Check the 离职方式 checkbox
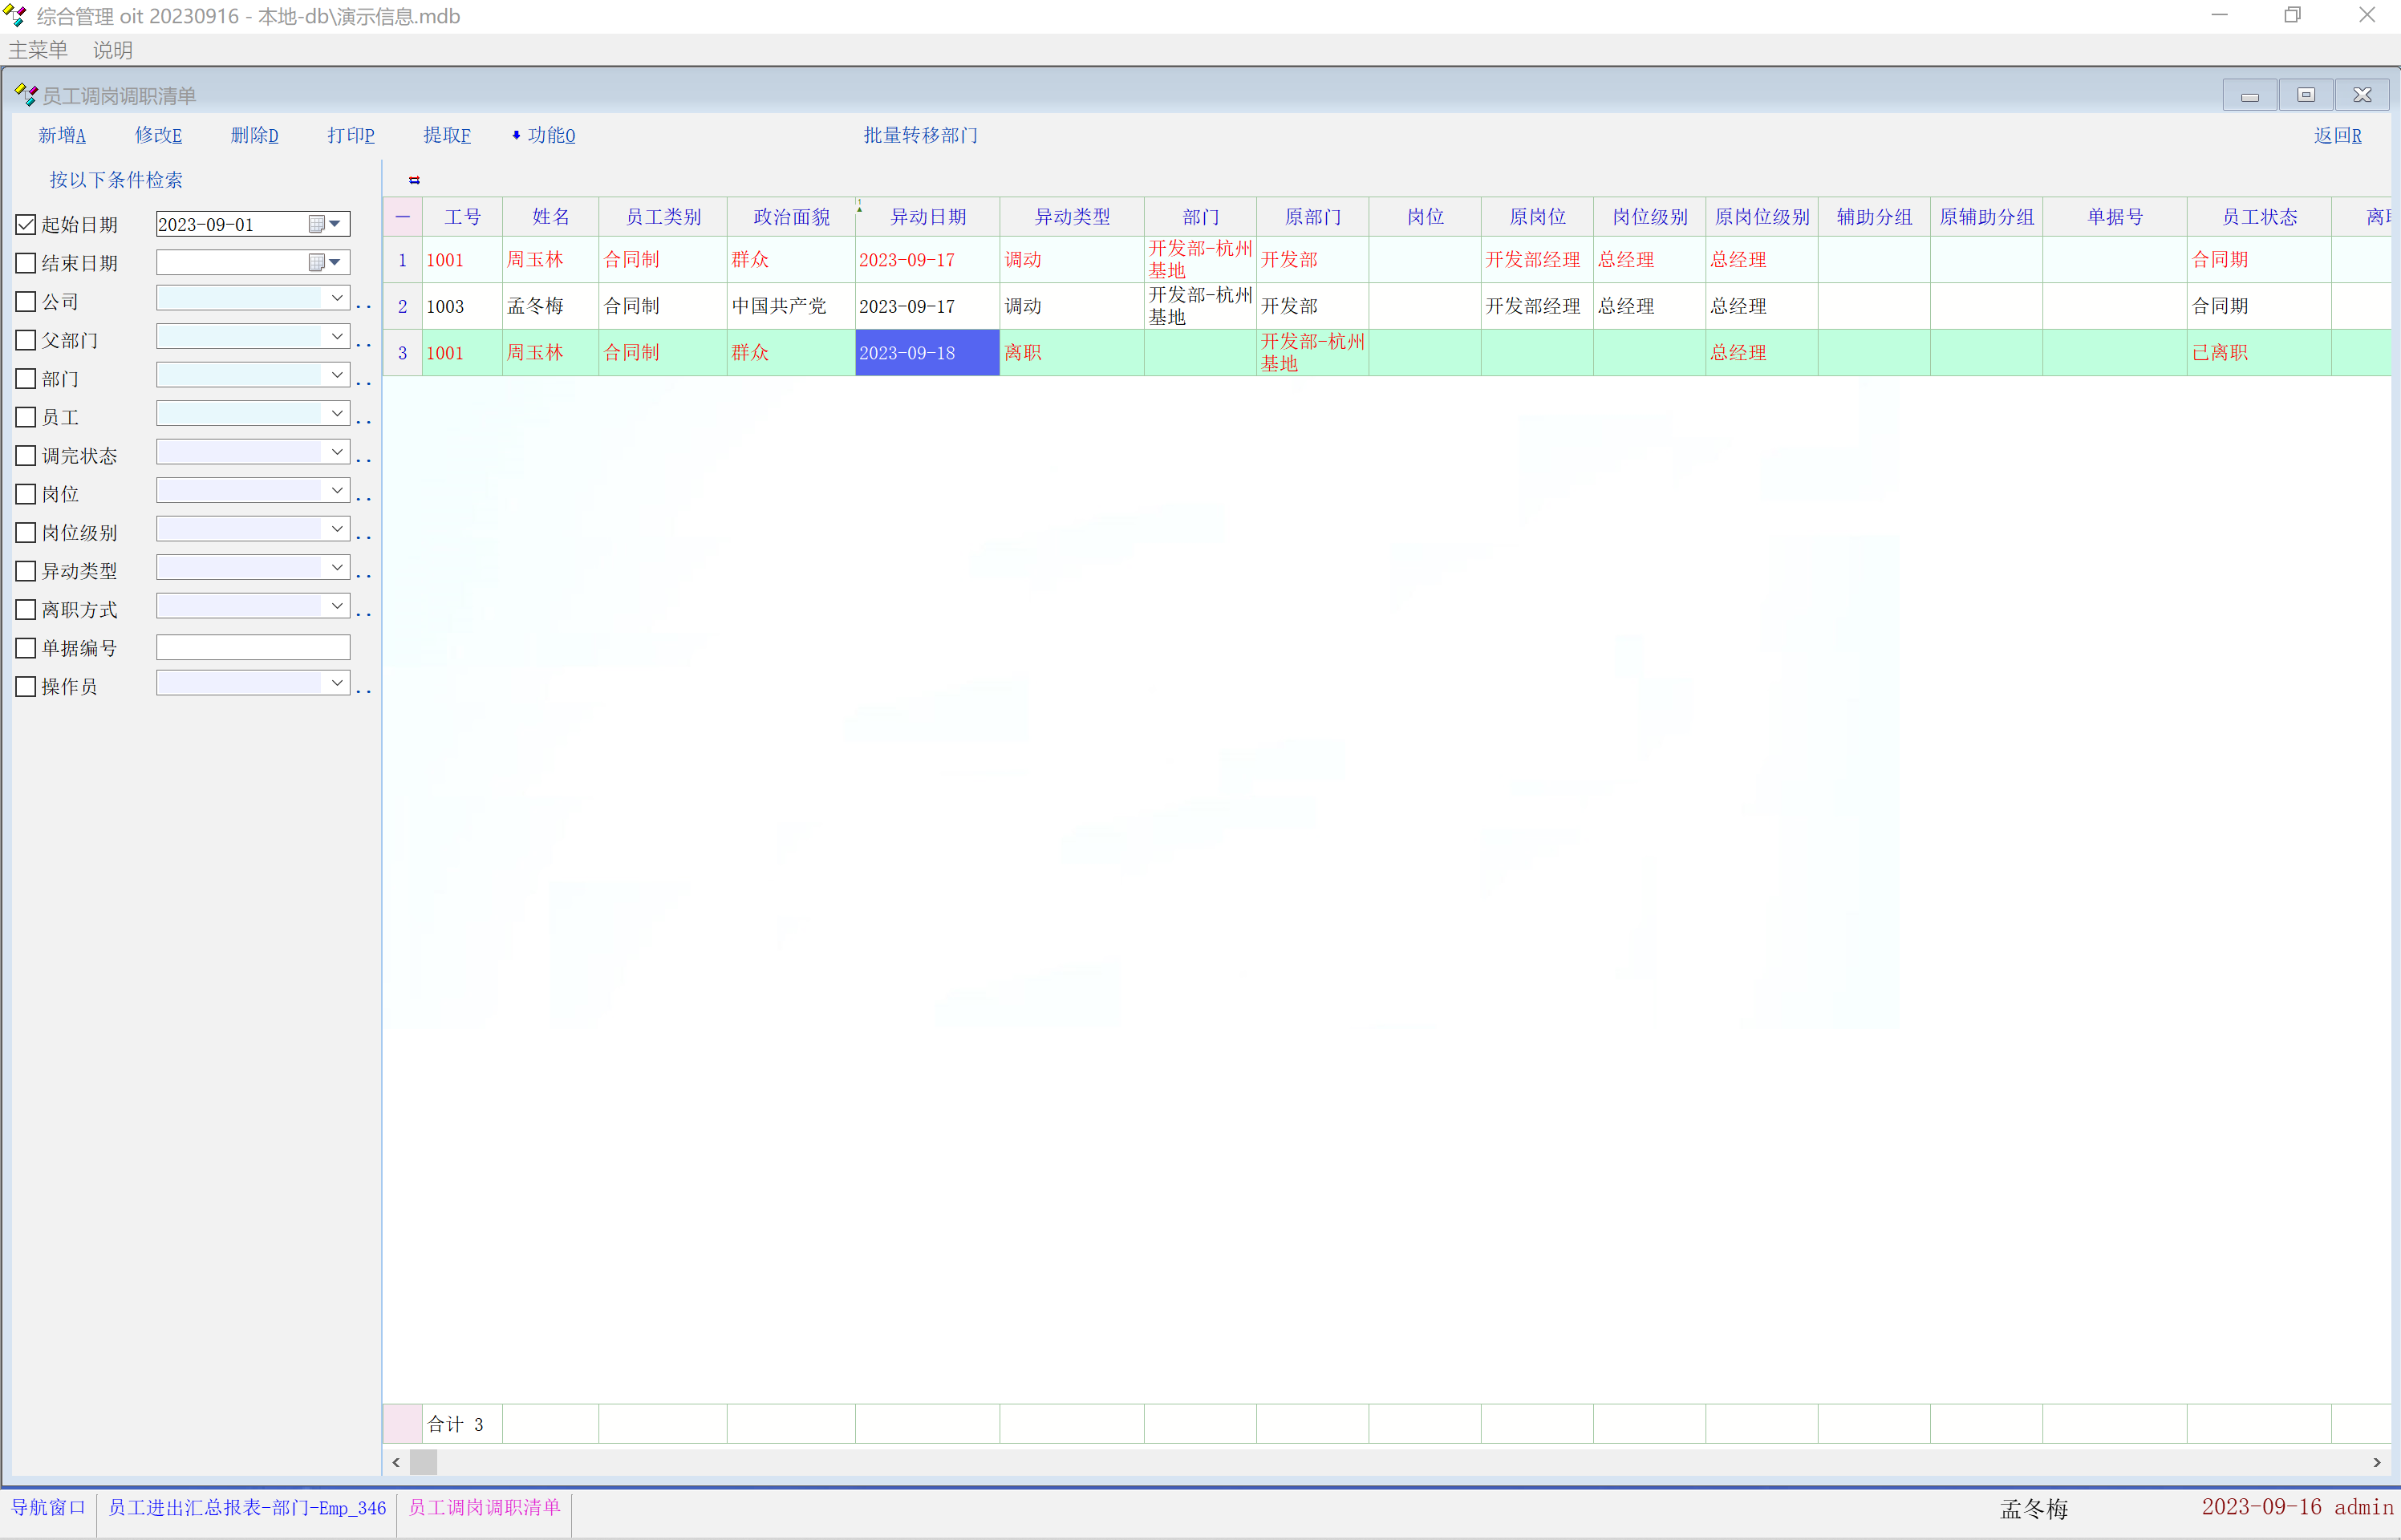 pyautogui.click(x=26, y=610)
